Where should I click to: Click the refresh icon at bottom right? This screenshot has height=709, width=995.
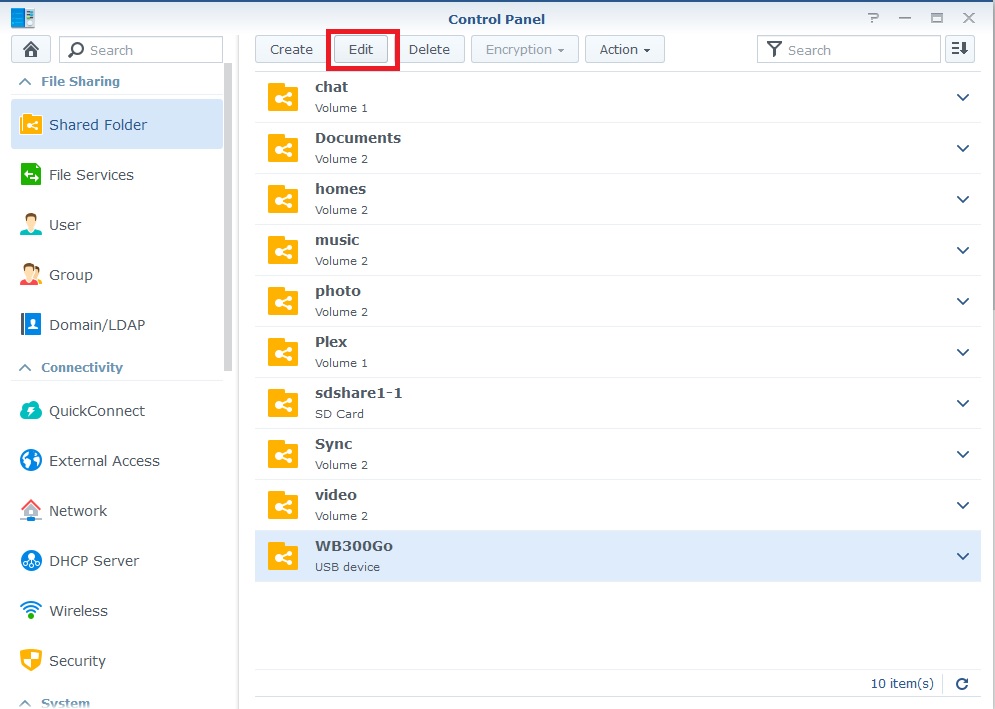(x=962, y=684)
